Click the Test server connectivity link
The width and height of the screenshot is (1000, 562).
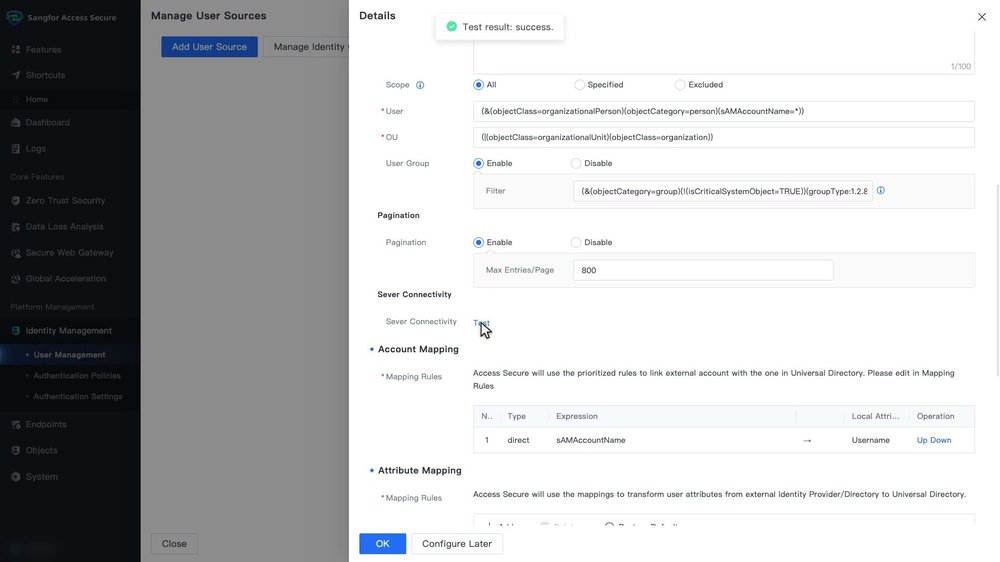(481, 323)
